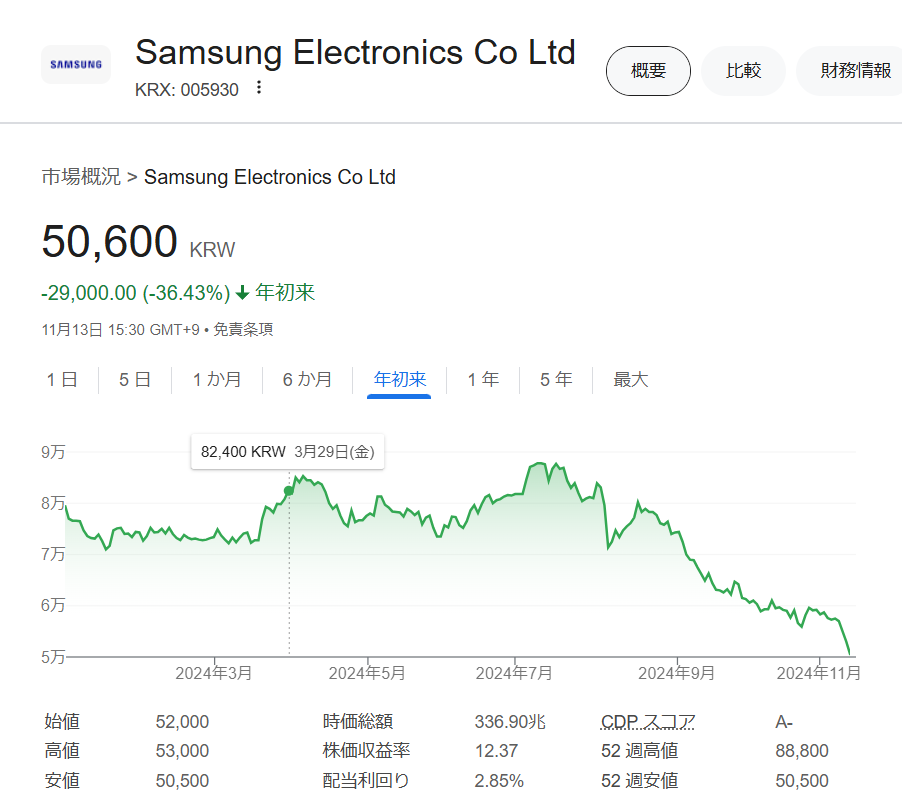Click the CDP スコア label

click(647, 722)
